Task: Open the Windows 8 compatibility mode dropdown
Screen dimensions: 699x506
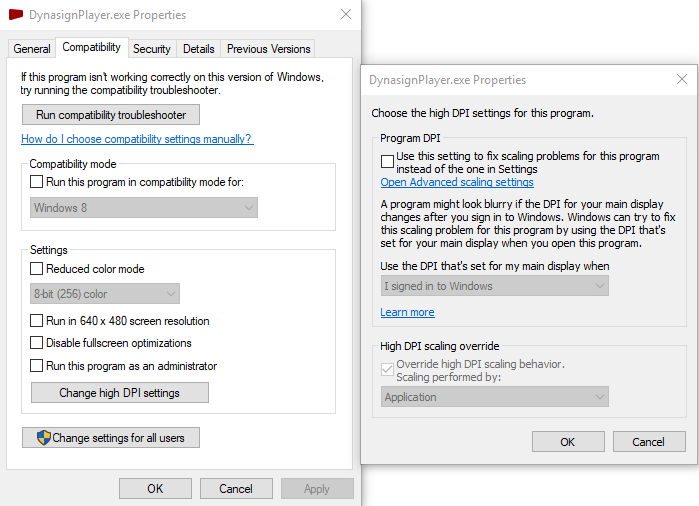Action: [144, 208]
